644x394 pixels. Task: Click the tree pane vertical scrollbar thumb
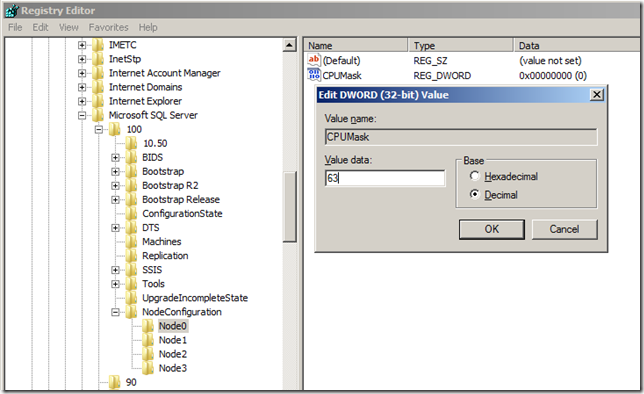[290, 206]
